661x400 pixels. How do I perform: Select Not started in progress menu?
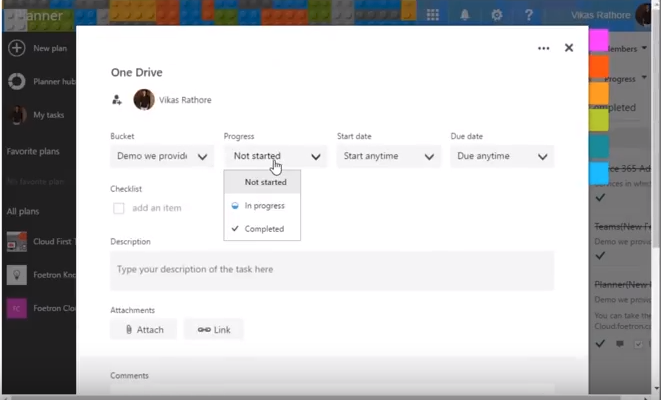[262, 182]
